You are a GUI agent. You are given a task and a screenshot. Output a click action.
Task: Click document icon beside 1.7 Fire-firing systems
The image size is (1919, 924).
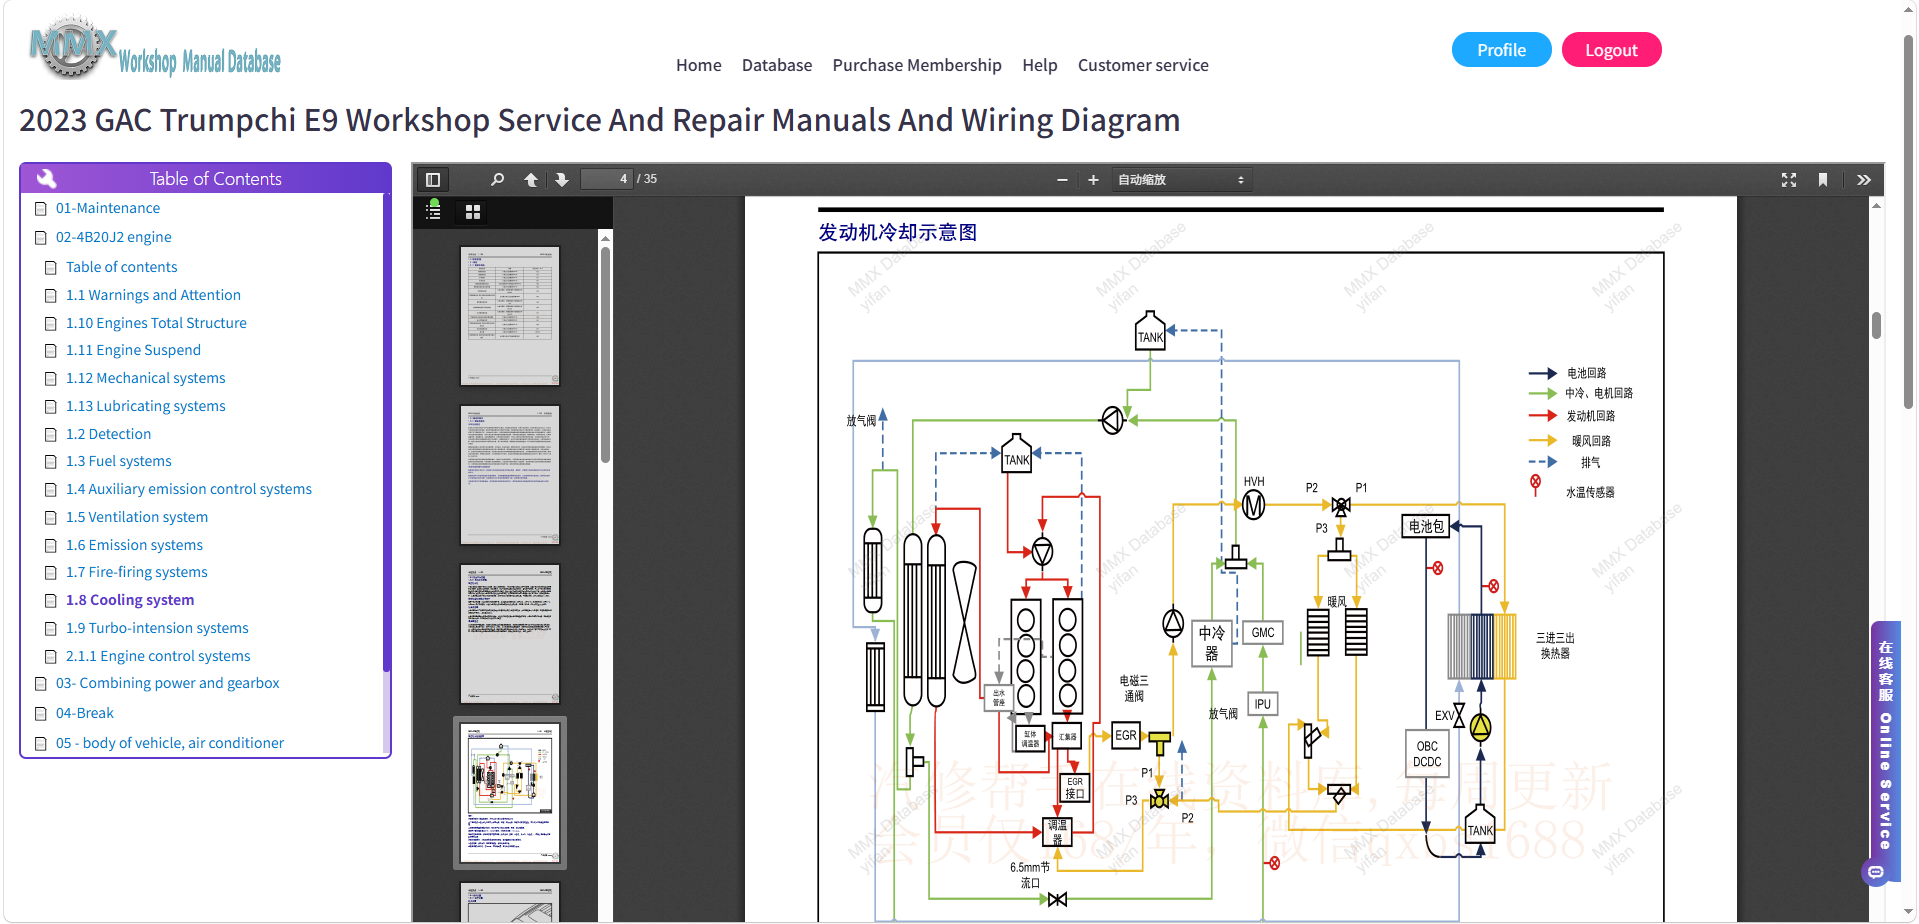click(x=51, y=573)
